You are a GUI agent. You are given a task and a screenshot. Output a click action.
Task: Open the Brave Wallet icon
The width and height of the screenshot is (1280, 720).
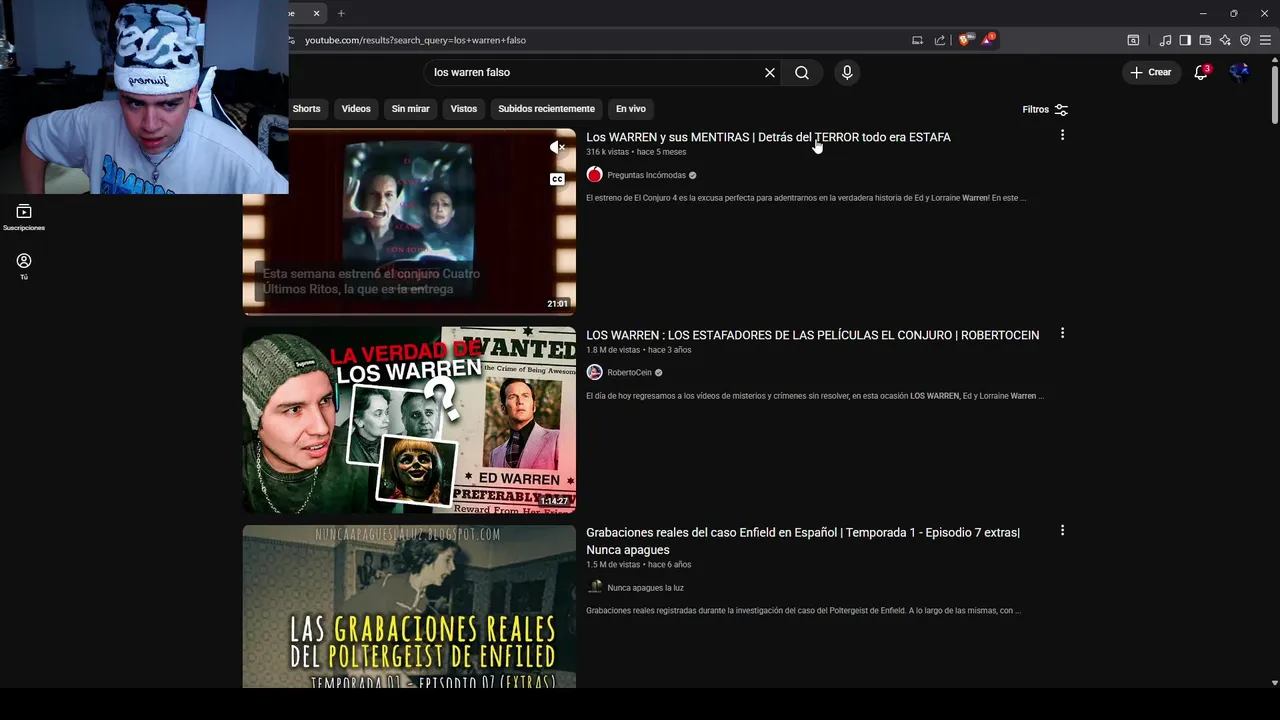point(1205,40)
